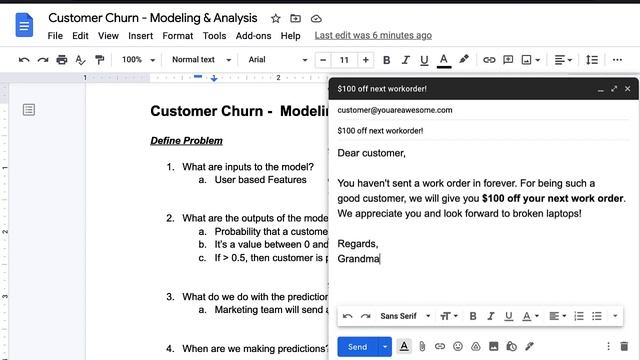
Task: Add a comment from toolbar
Action: click(508, 60)
